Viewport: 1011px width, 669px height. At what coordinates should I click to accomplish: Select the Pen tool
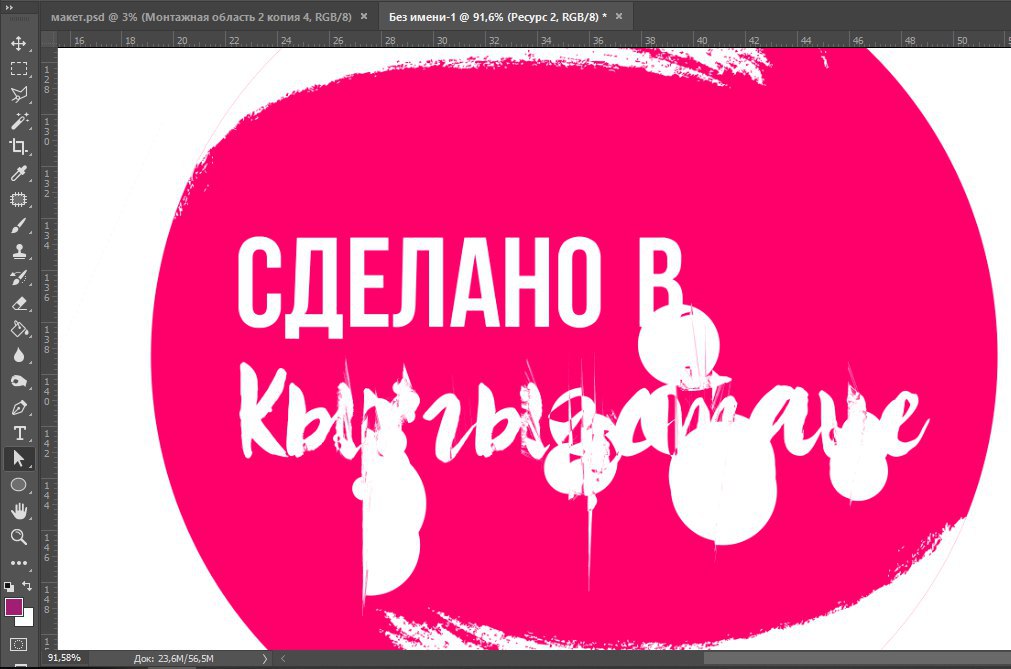[19, 407]
